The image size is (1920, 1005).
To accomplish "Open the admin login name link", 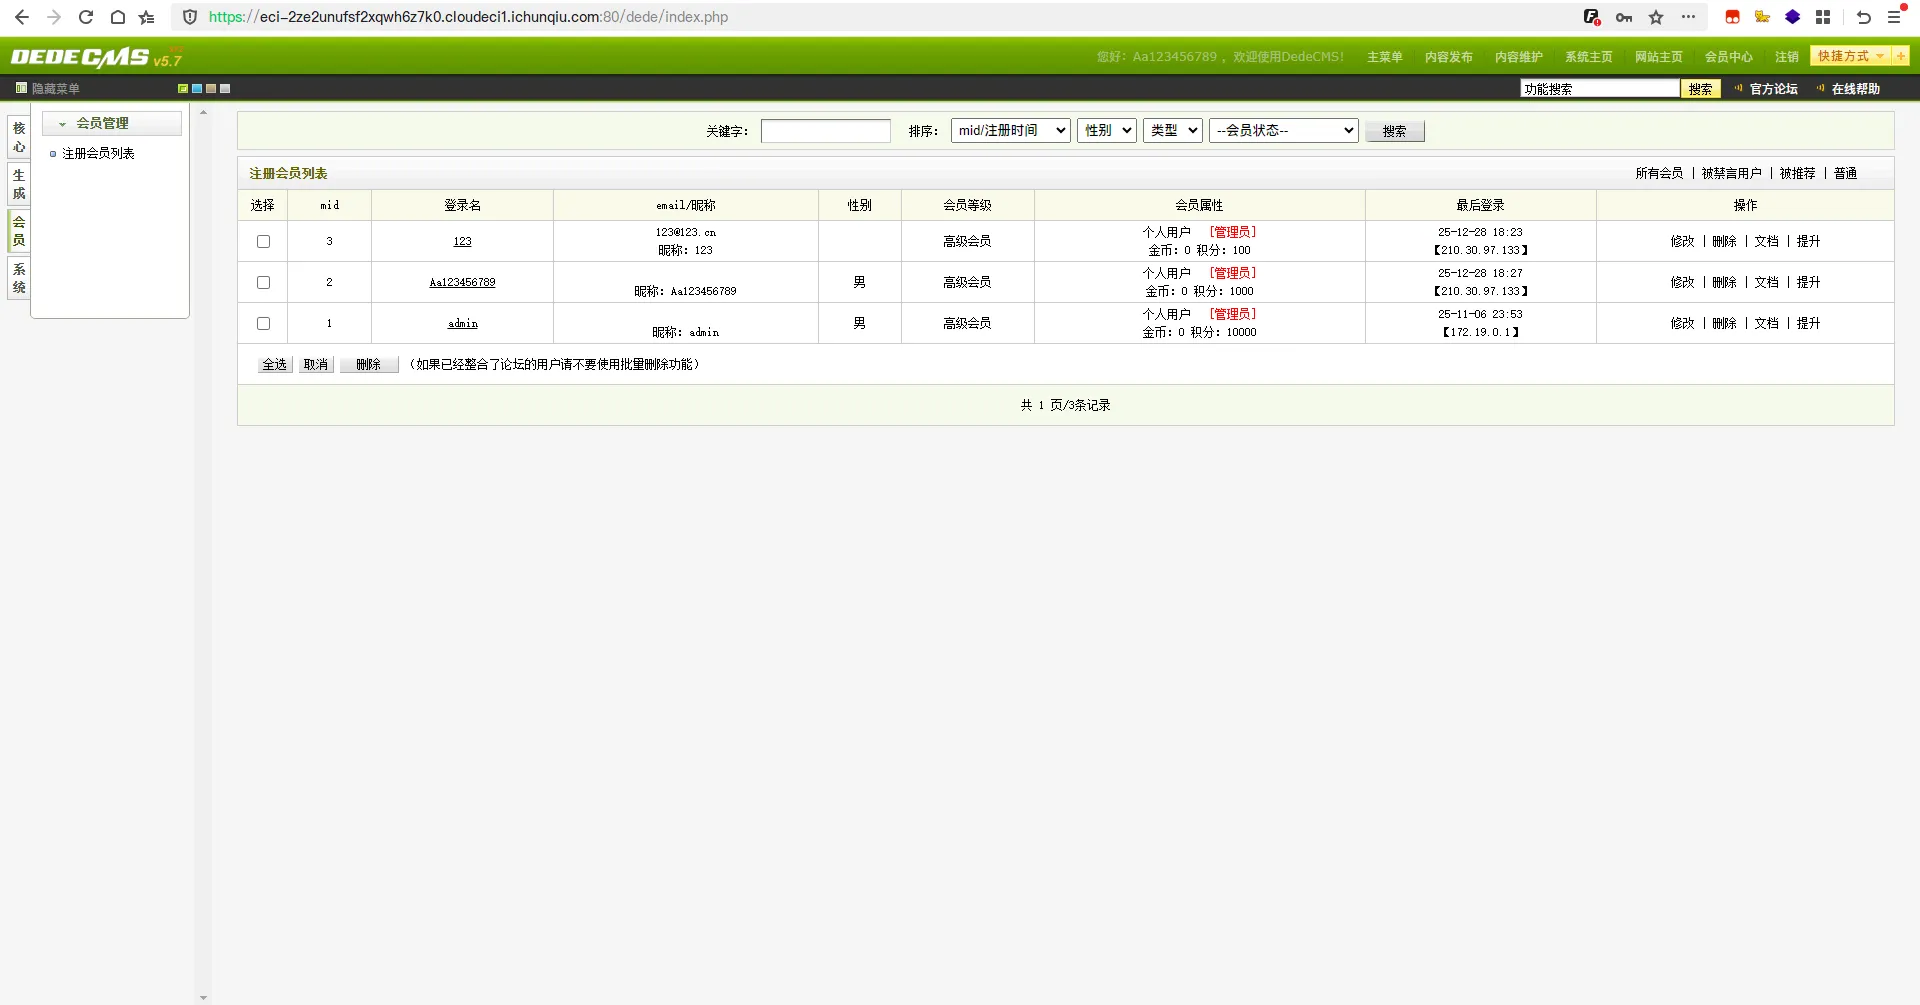I will [x=462, y=323].
